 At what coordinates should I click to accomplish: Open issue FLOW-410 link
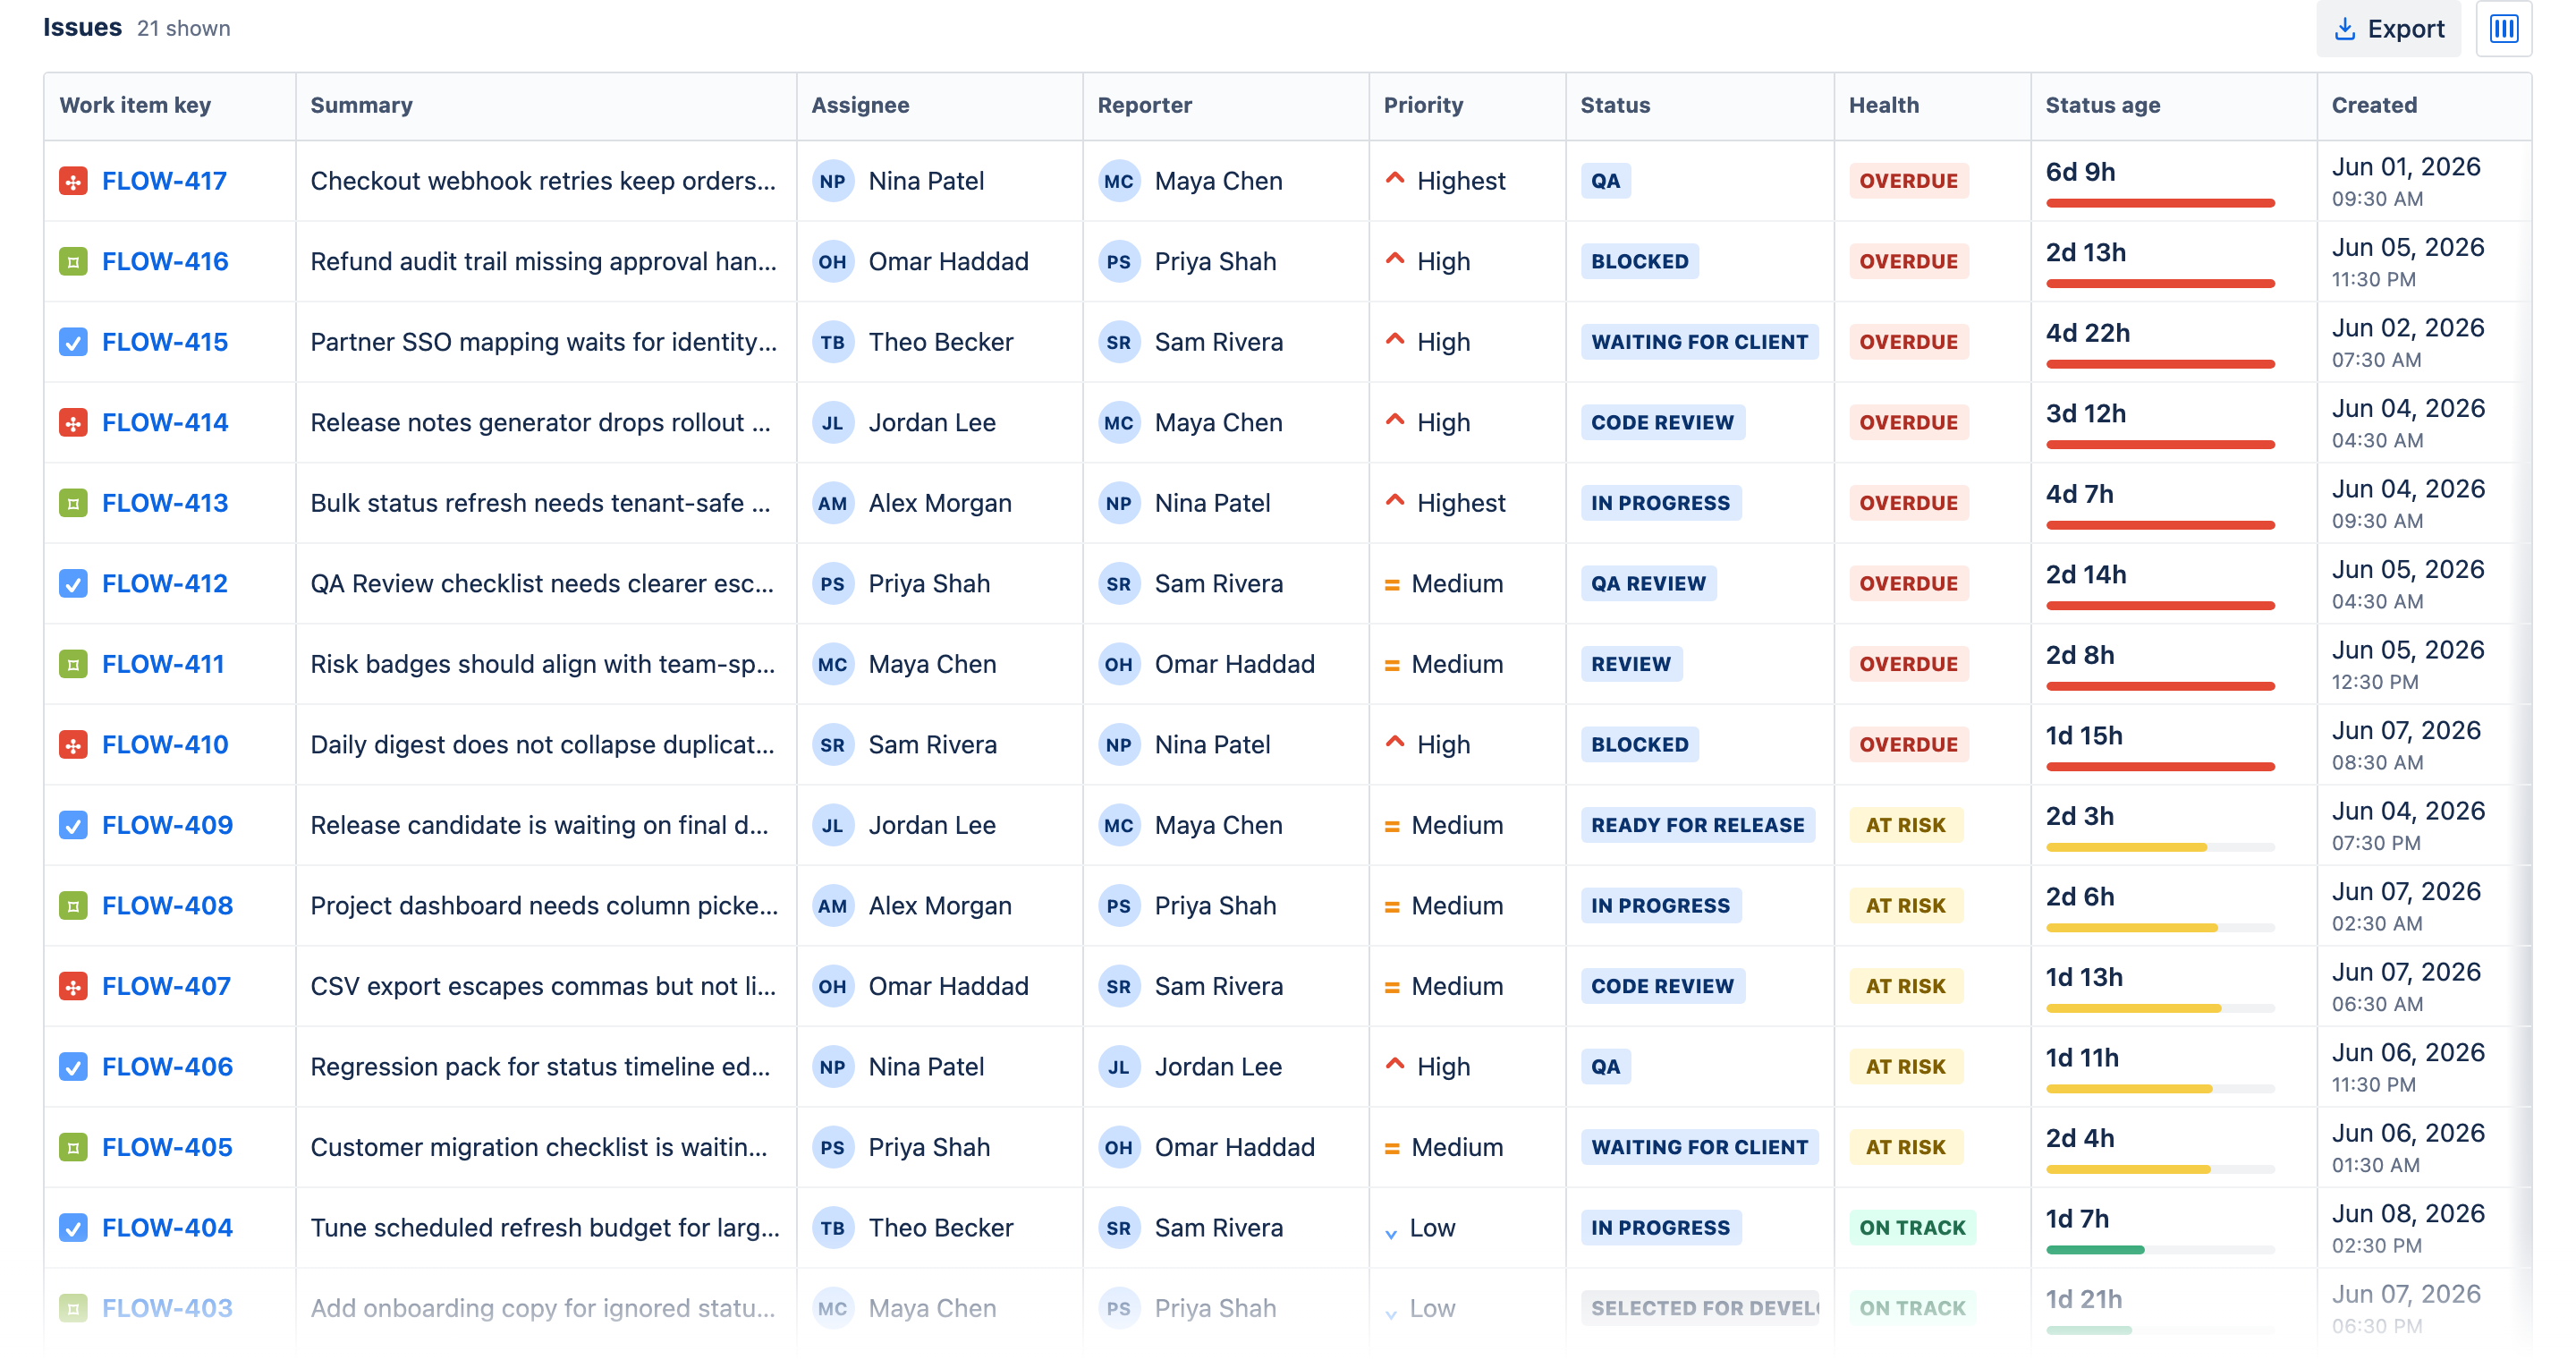tap(165, 745)
